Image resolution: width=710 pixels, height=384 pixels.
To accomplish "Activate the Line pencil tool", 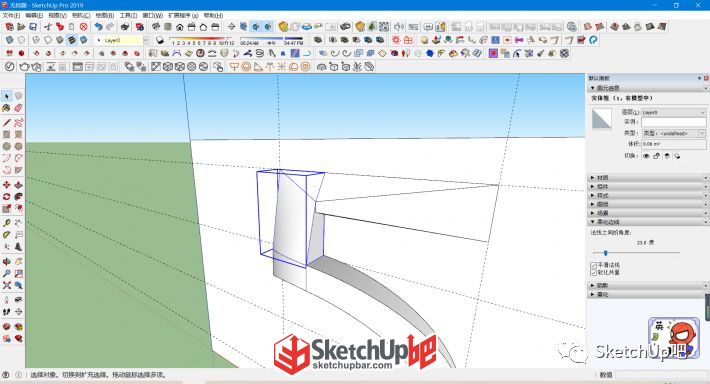I will coord(6,123).
